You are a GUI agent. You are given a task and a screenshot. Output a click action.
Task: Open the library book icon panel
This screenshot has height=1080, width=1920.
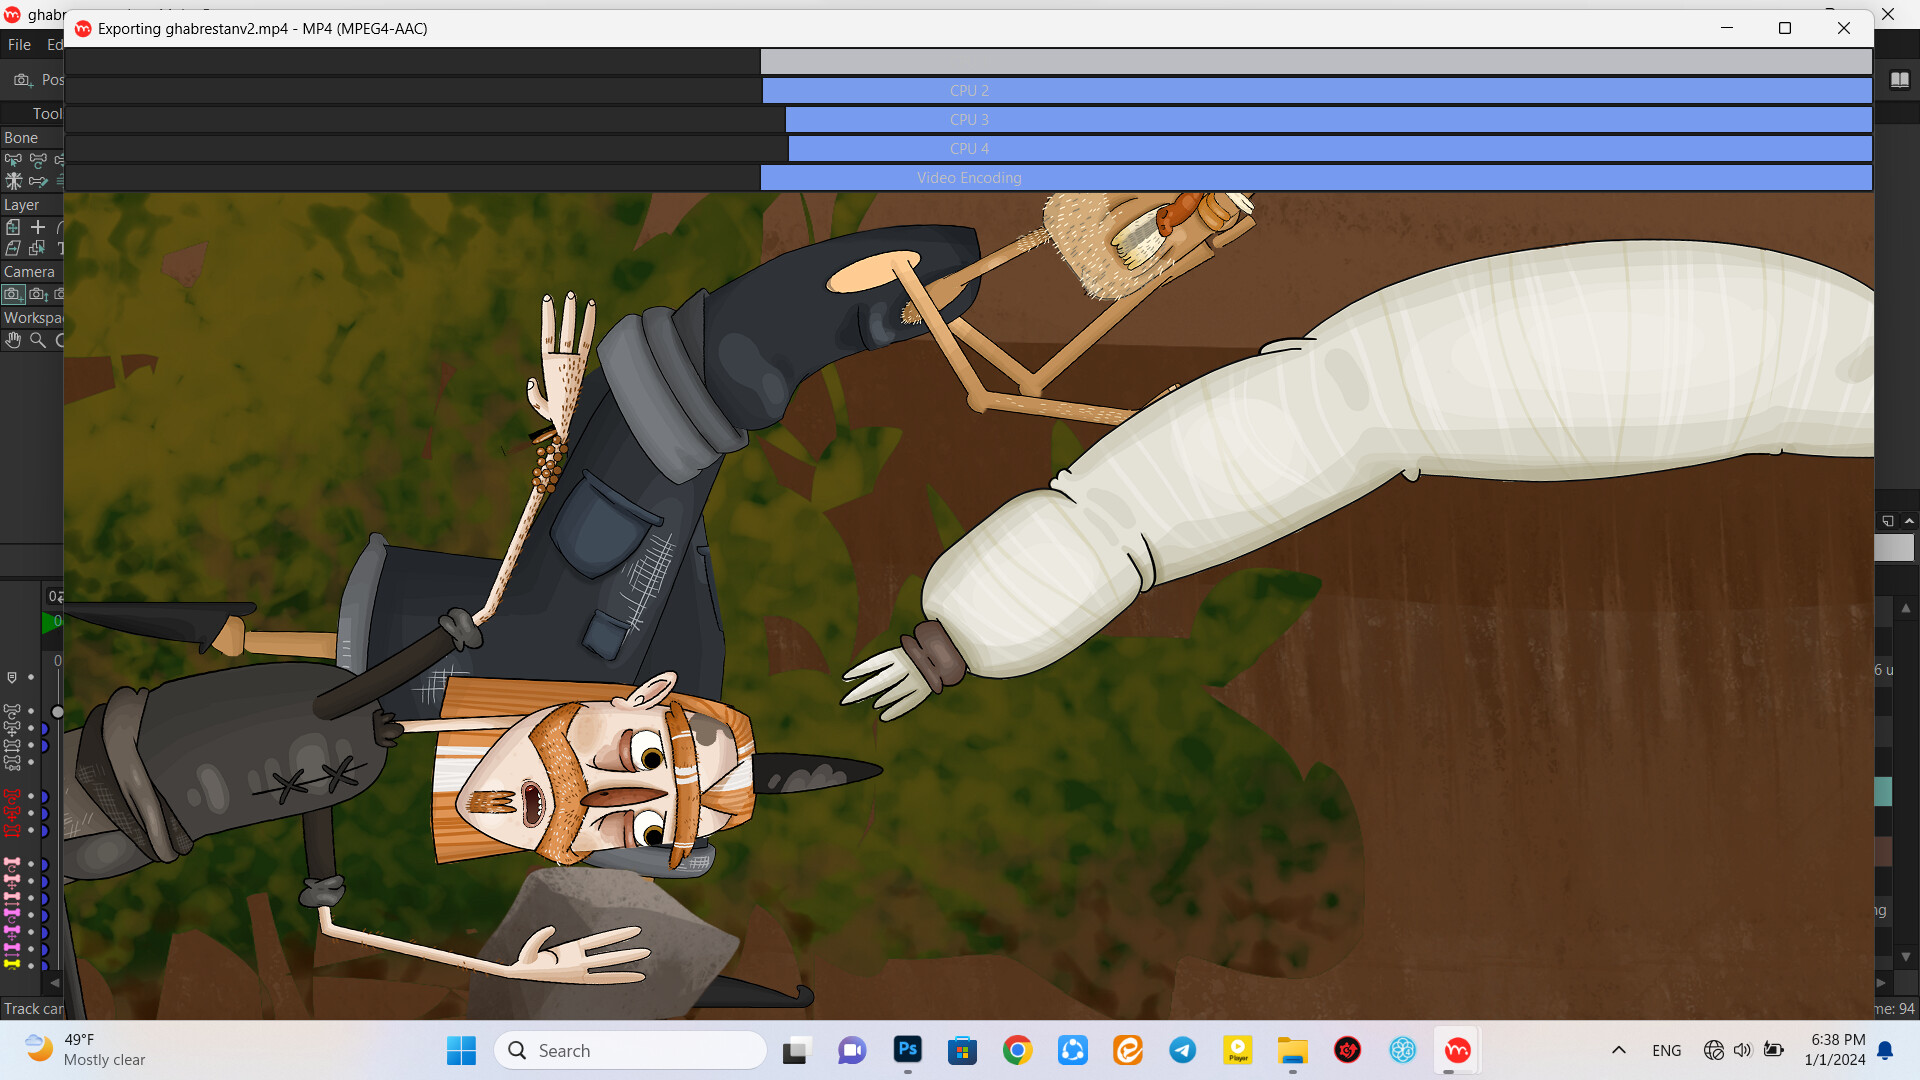[x=1899, y=80]
